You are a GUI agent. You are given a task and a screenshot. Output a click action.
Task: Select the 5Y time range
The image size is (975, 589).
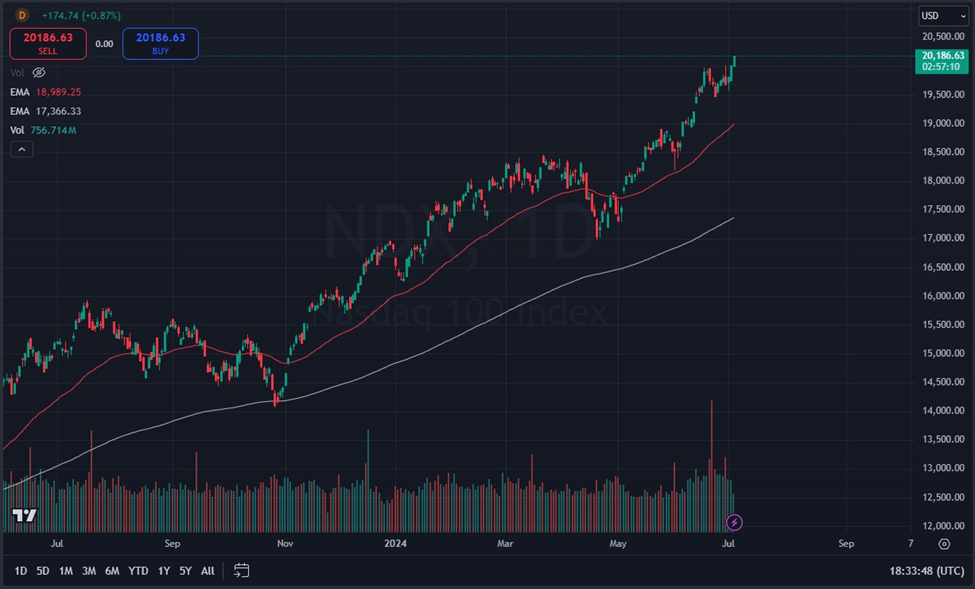click(x=185, y=571)
